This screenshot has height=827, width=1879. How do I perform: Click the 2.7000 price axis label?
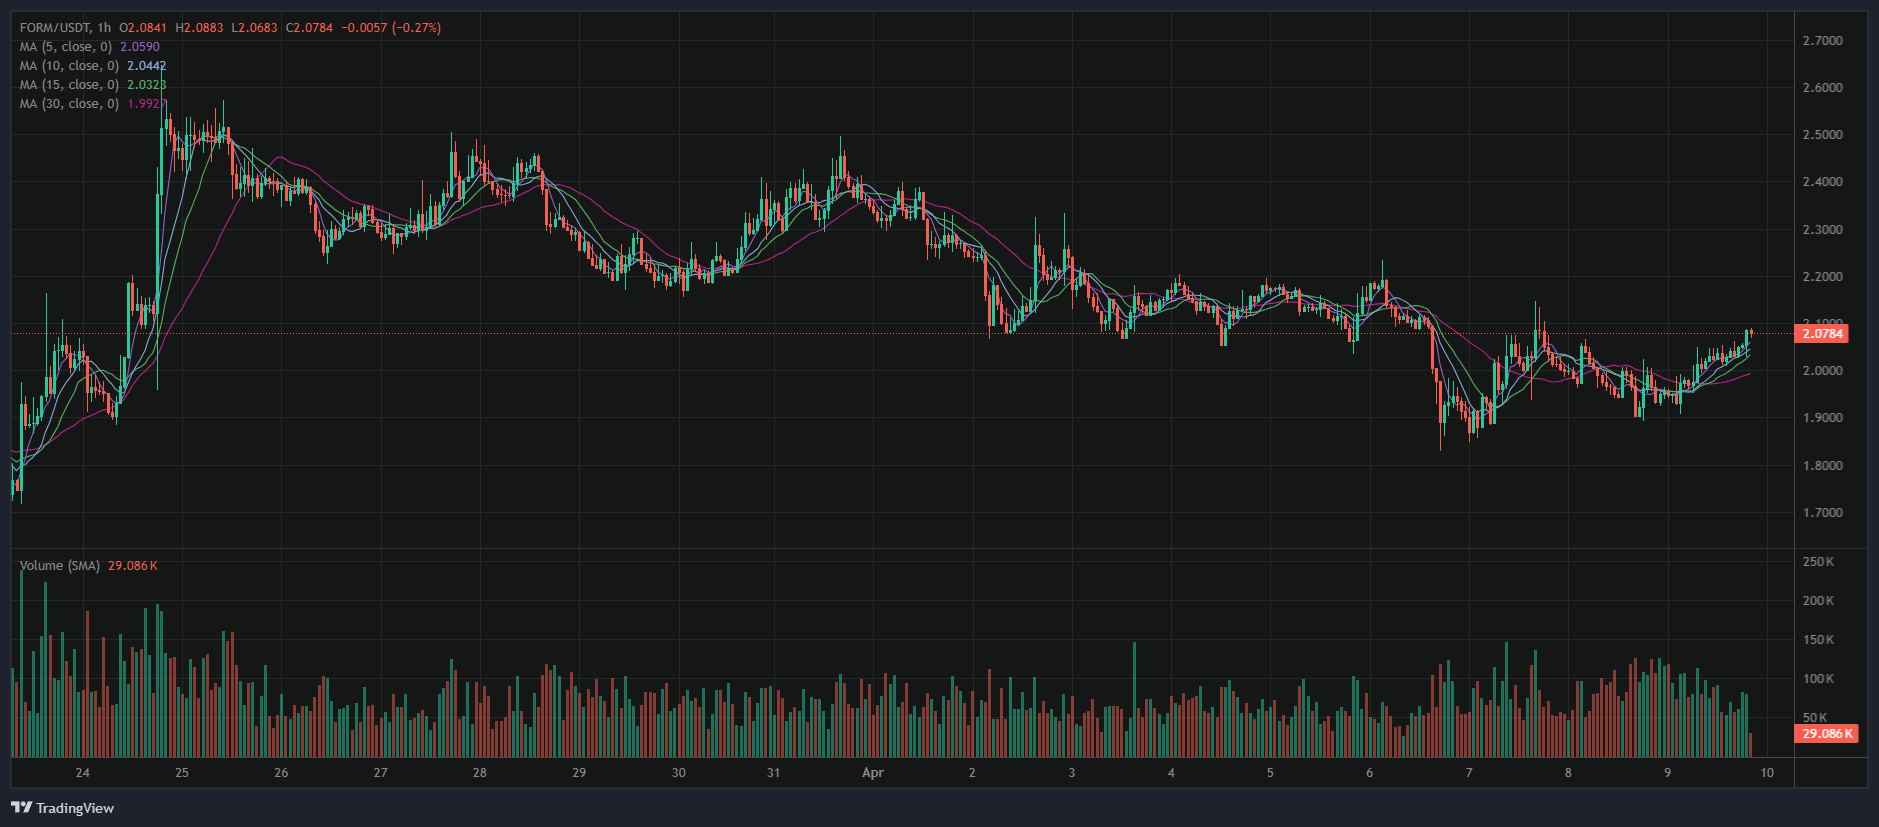[x=1822, y=40]
